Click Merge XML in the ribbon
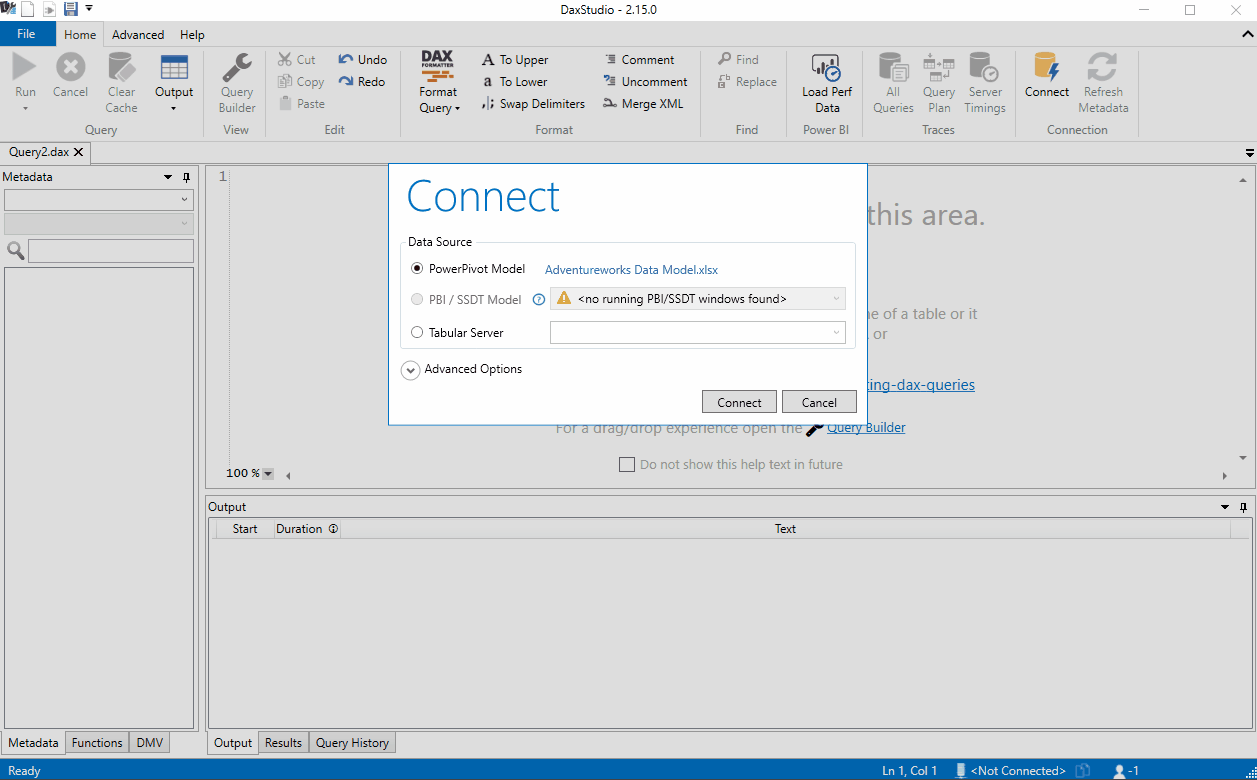The height and width of the screenshot is (780, 1257). (643, 104)
